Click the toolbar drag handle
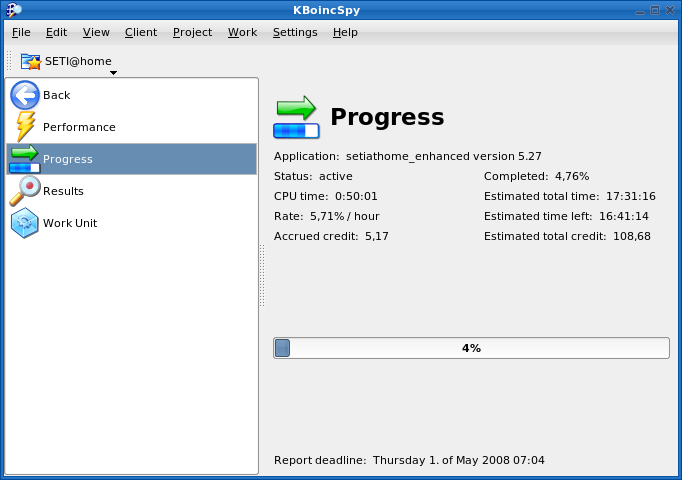Screen dimensions: 682x480 9,60
